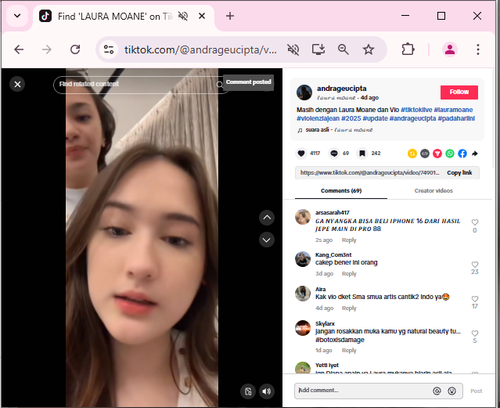The image size is (500, 408).
Task: Repost the video with yellow icon
Action: [412, 153]
